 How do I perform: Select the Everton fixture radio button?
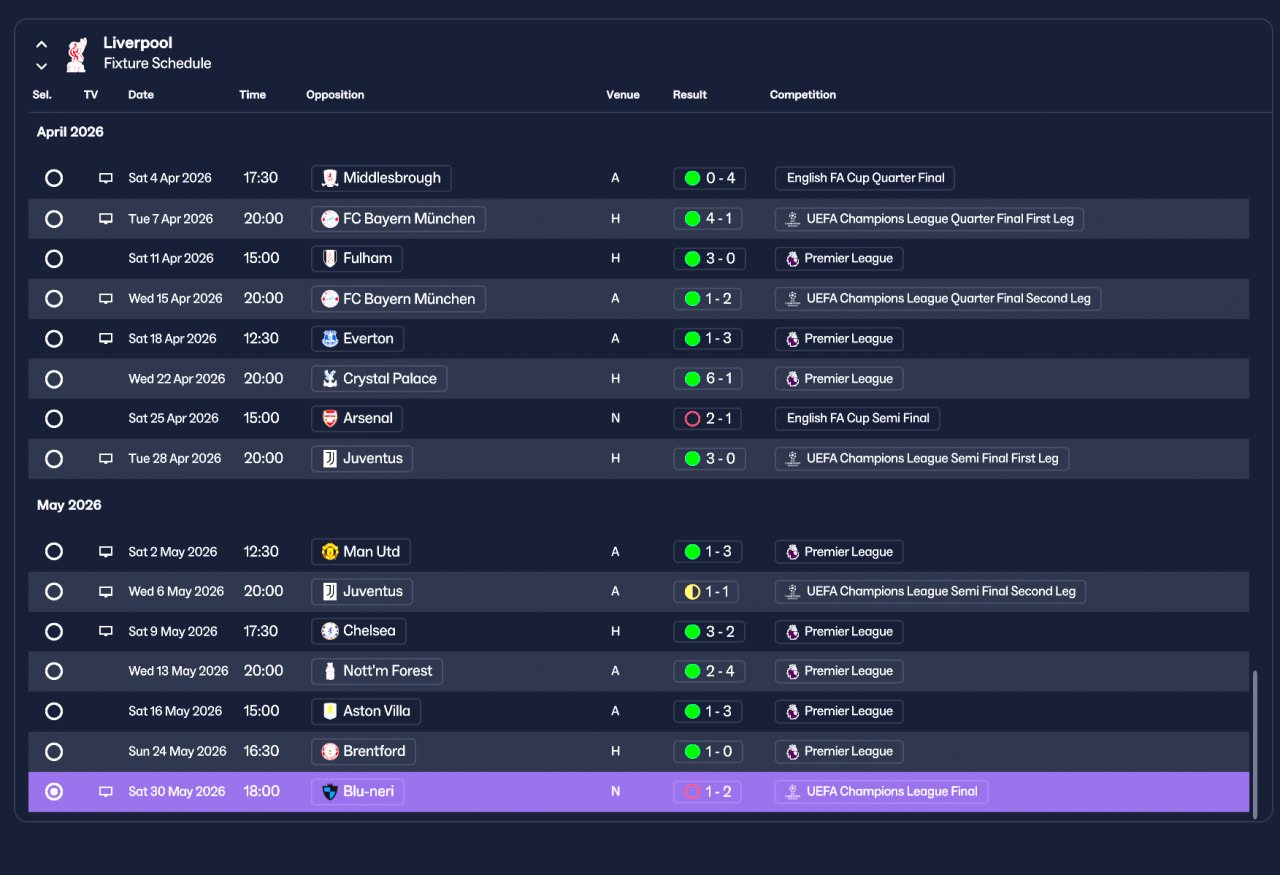click(54, 339)
